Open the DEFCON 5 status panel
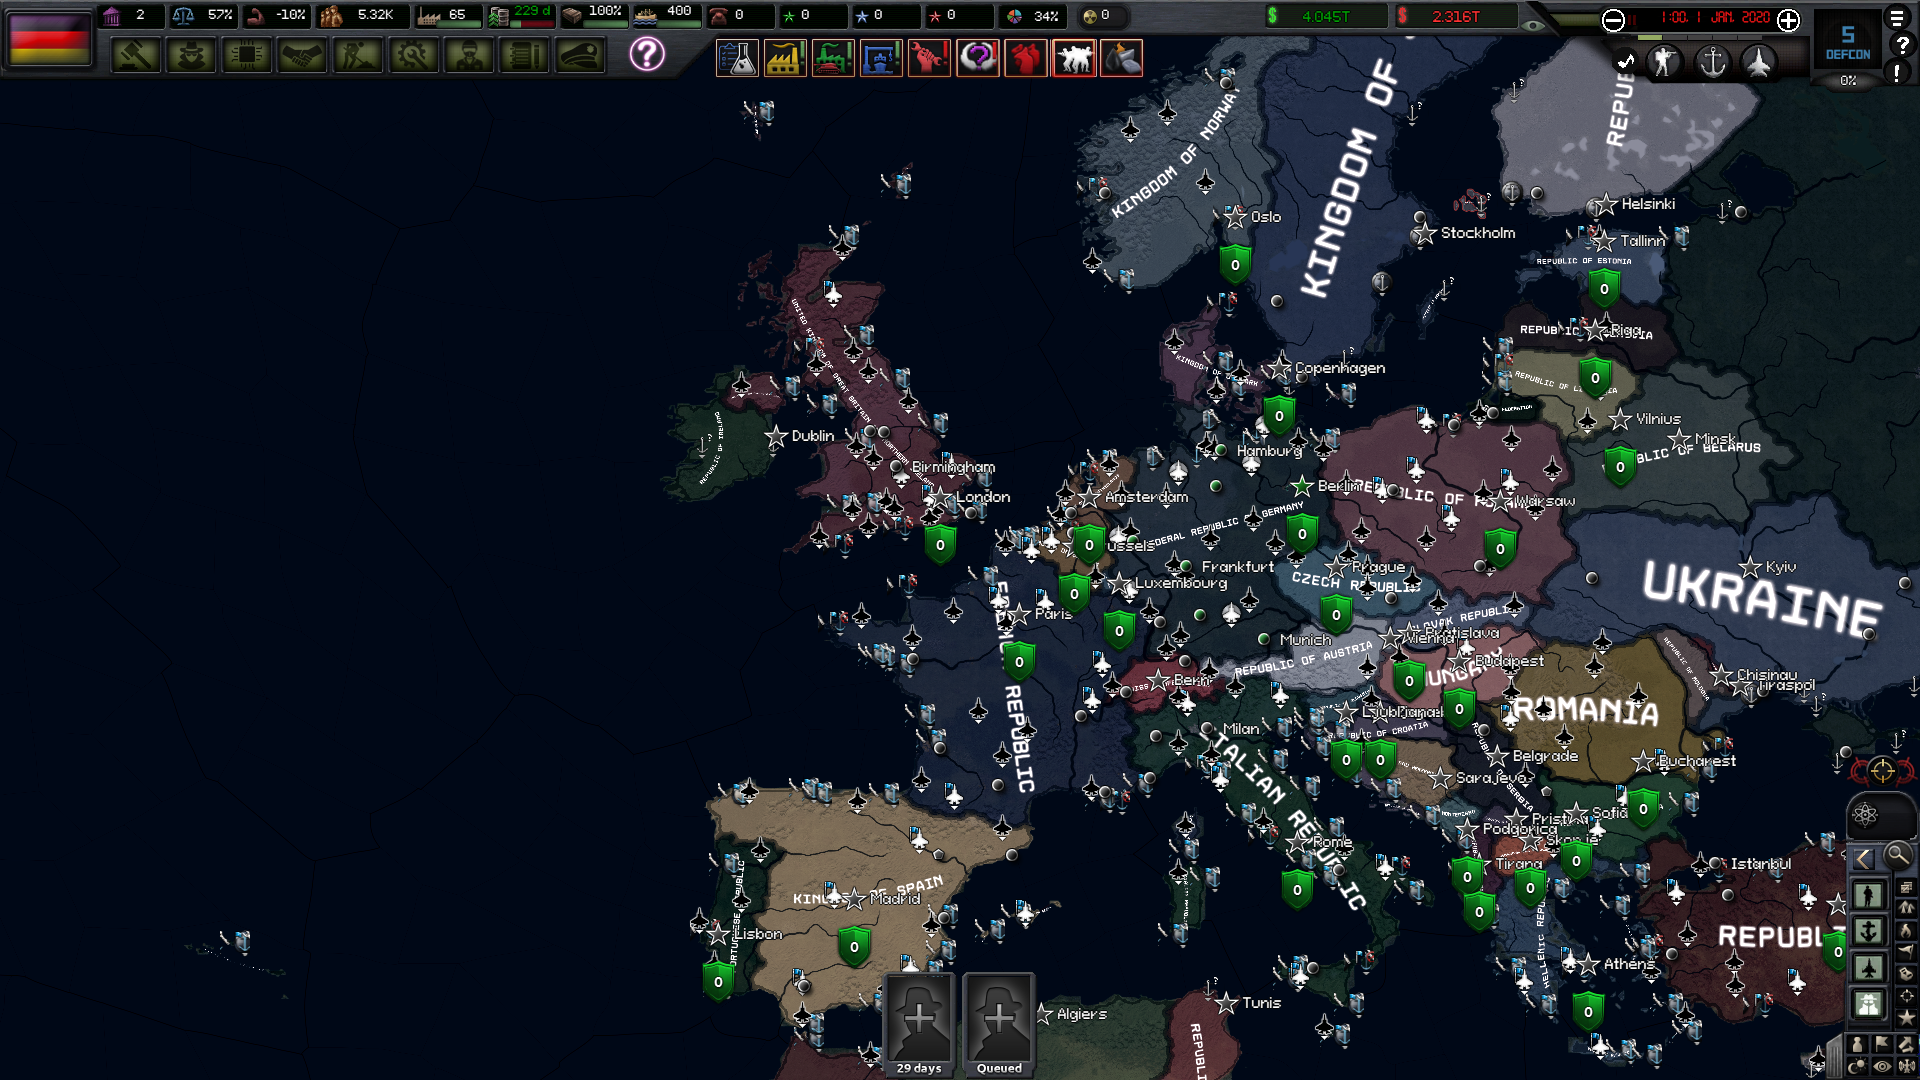The width and height of the screenshot is (1920, 1080). pyautogui.click(x=1847, y=41)
